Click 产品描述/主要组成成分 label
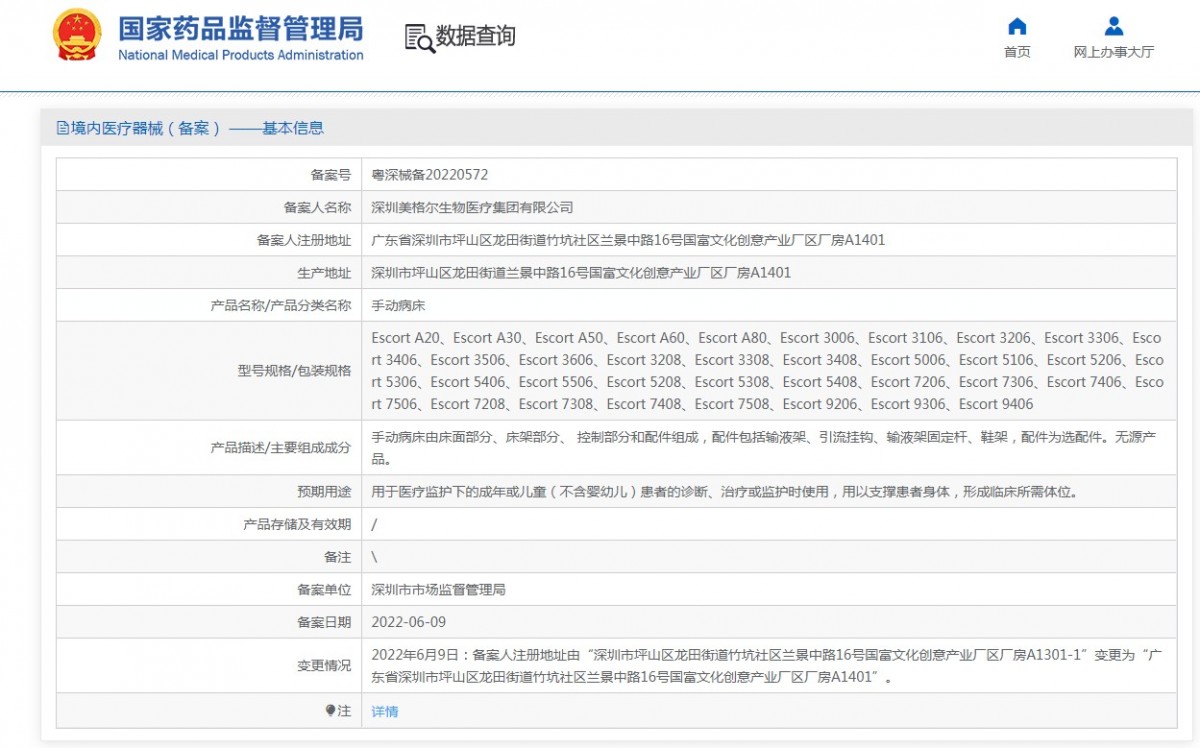 [x=281, y=448]
